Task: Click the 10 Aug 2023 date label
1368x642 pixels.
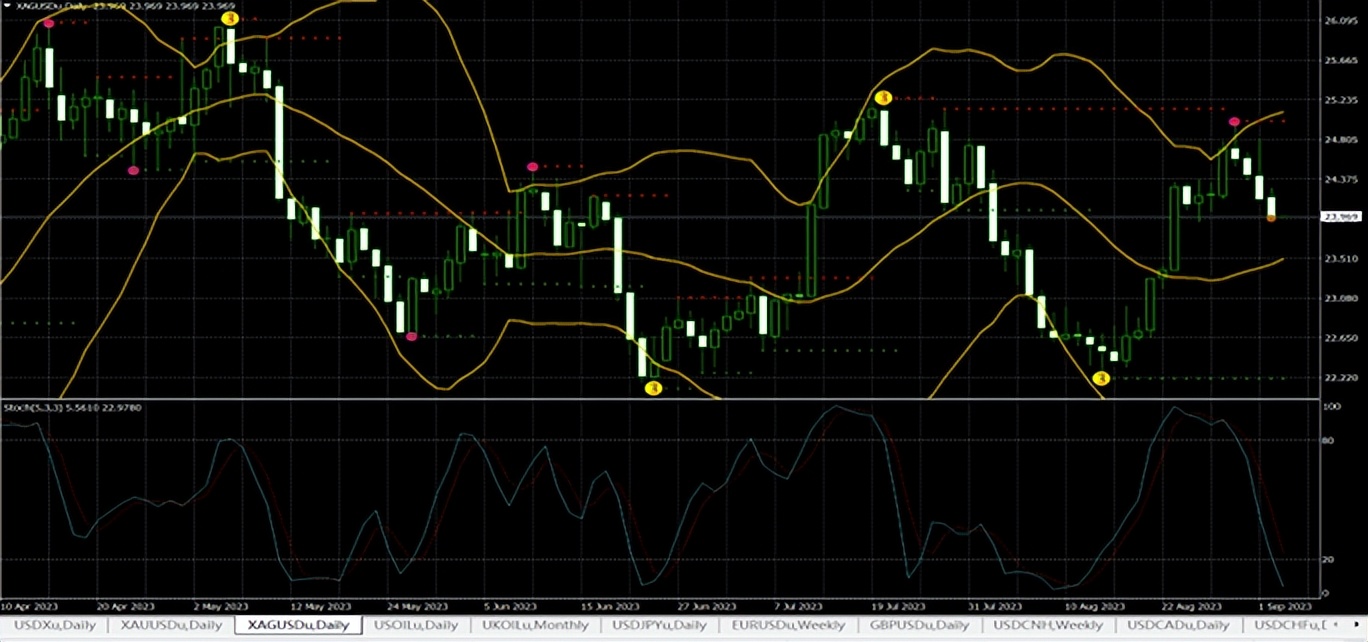Action: (1096, 607)
